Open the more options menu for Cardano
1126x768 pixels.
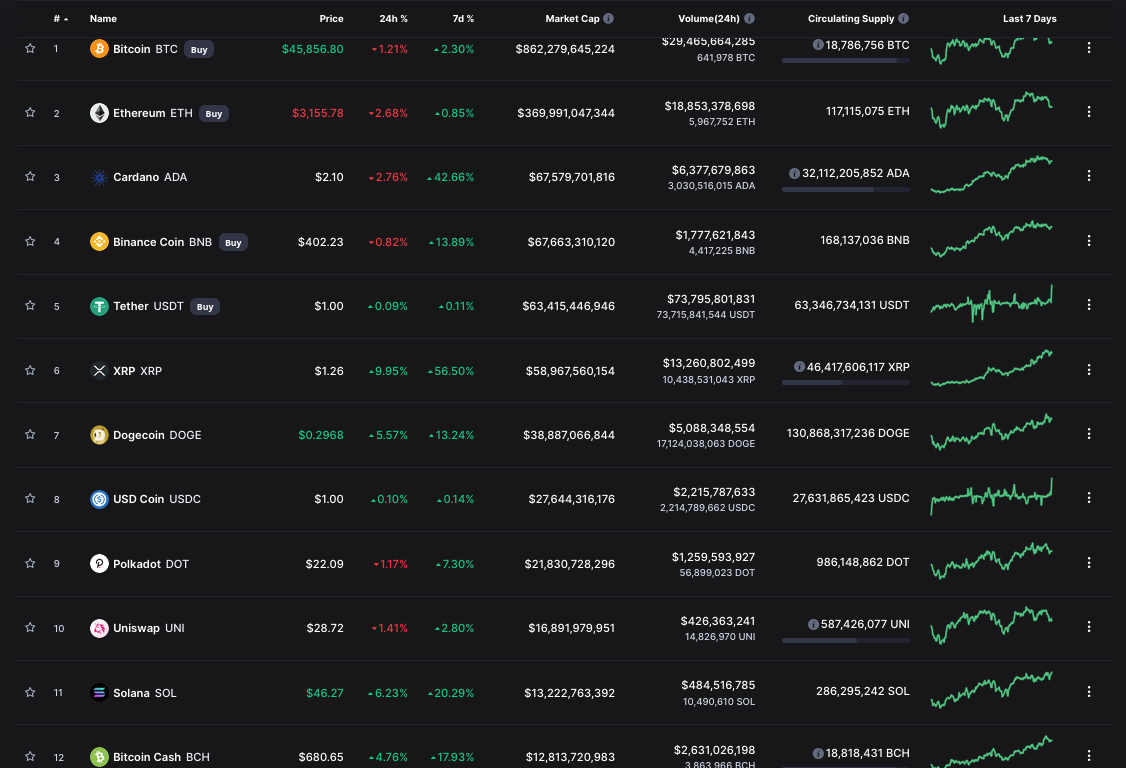pos(1089,175)
